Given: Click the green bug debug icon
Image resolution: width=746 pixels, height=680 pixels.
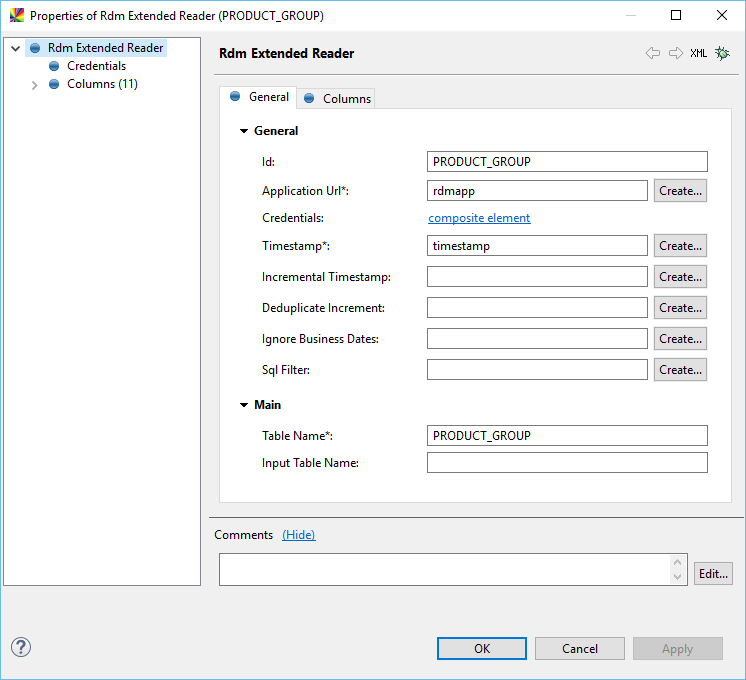Looking at the screenshot, I should pyautogui.click(x=722, y=53).
